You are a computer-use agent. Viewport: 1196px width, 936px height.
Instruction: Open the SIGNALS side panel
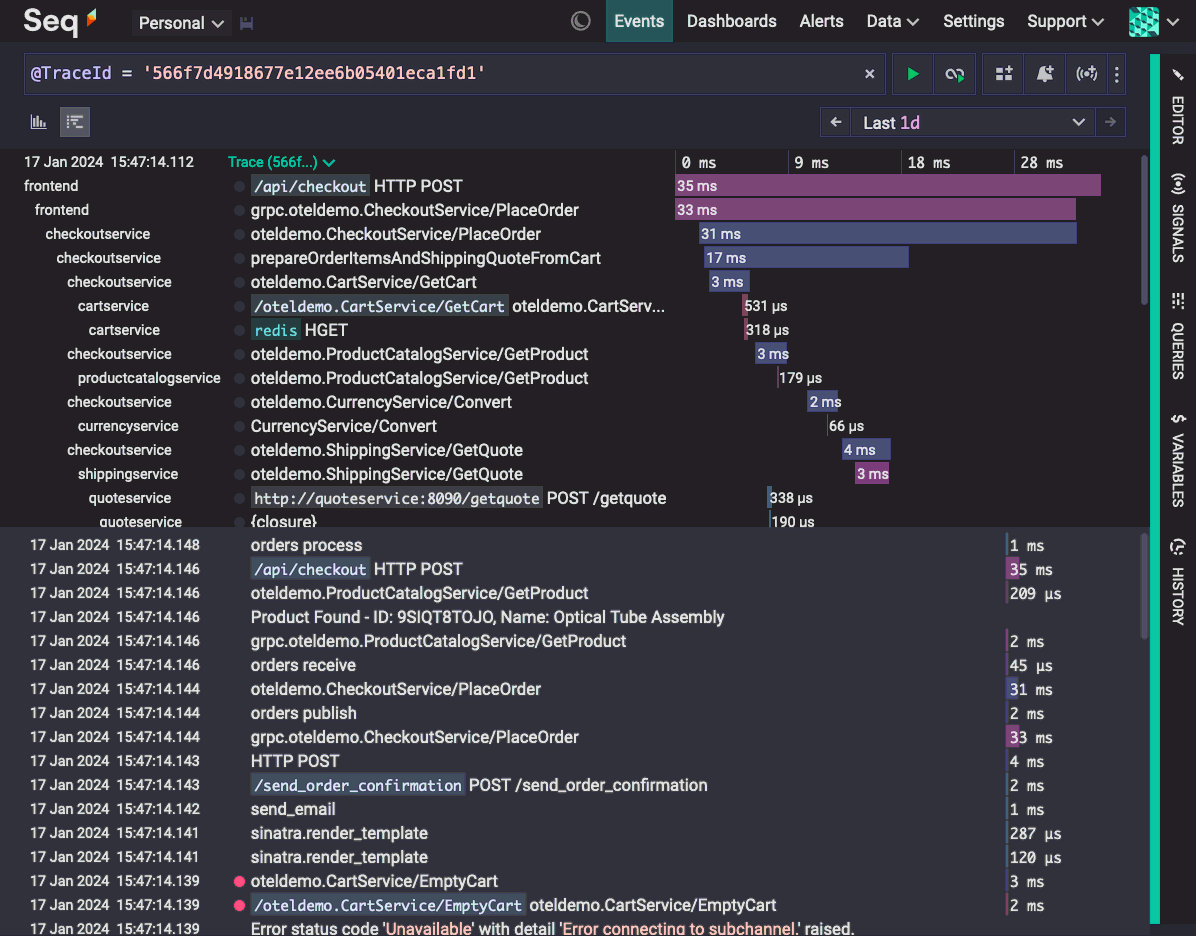pyautogui.click(x=1178, y=218)
